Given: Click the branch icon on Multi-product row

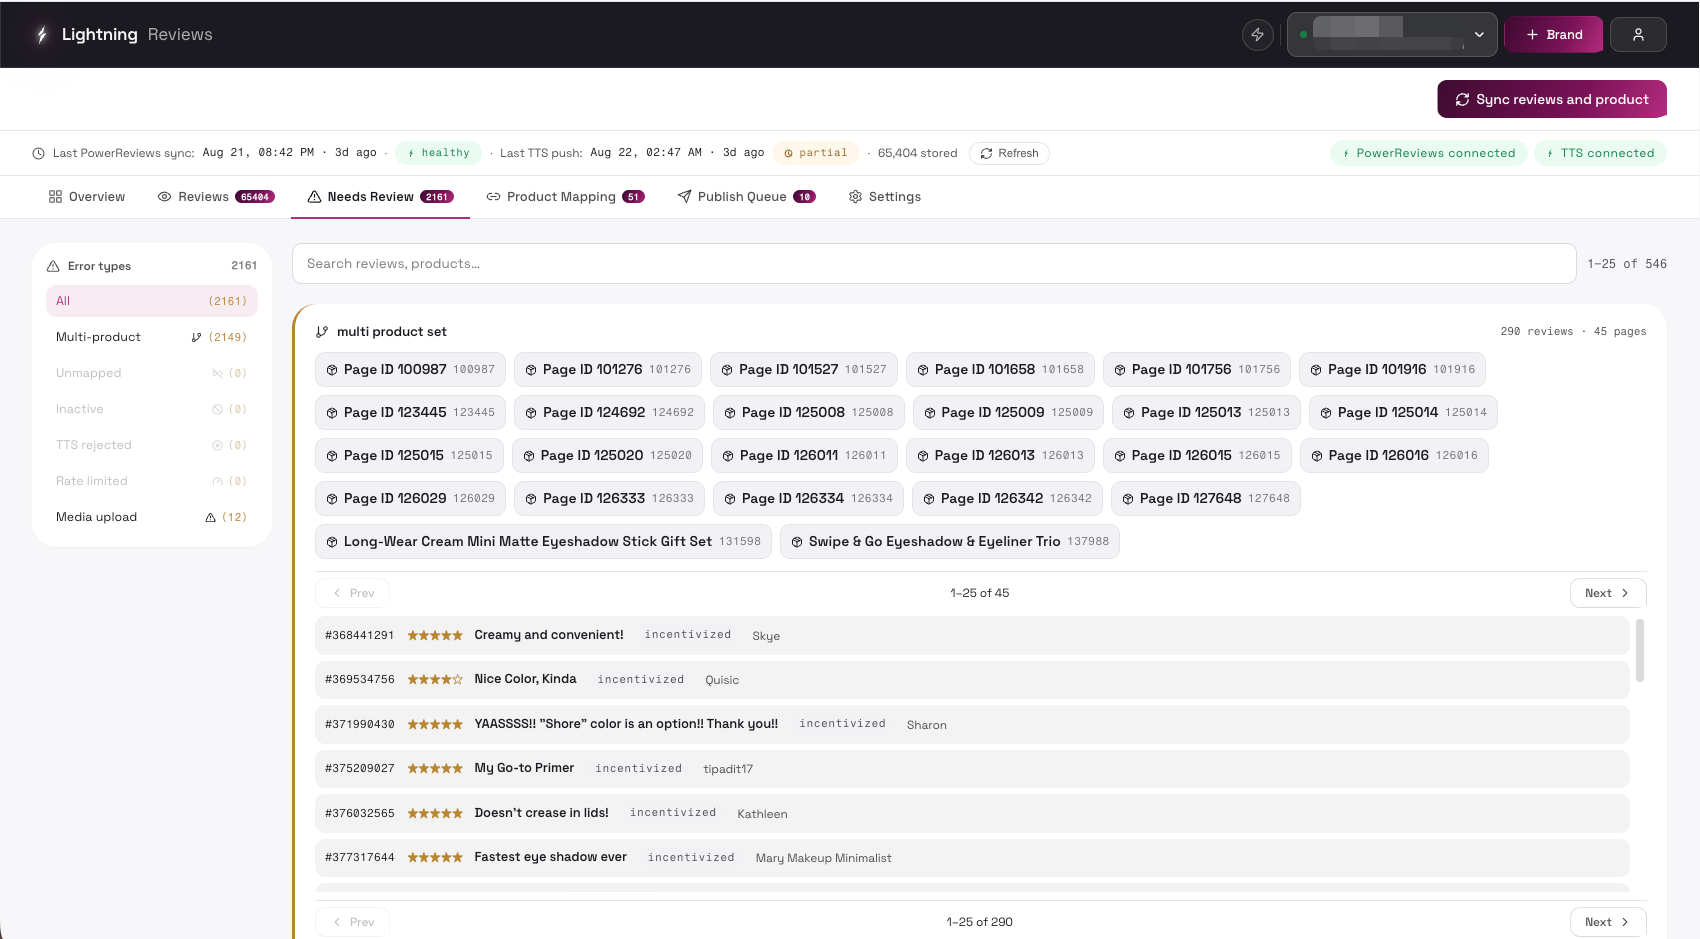Looking at the screenshot, I should pyautogui.click(x=197, y=338).
